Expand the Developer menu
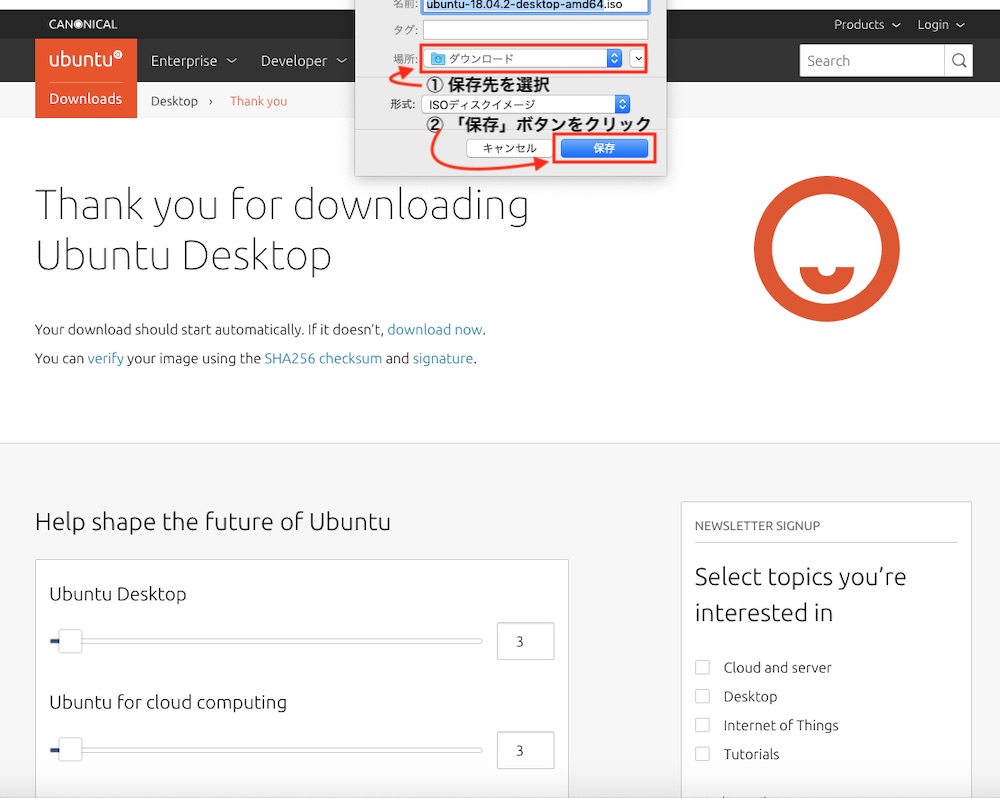The height and width of the screenshot is (798, 1000). coord(304,61)
